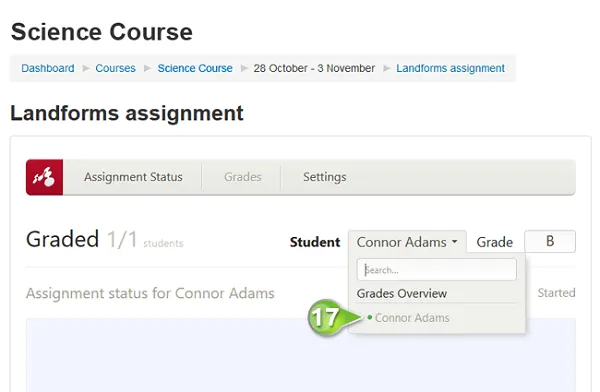Click the green status dot beside Connor Adams
The height and width of the screenshot is (392, 600).
[x=370, y=317]
